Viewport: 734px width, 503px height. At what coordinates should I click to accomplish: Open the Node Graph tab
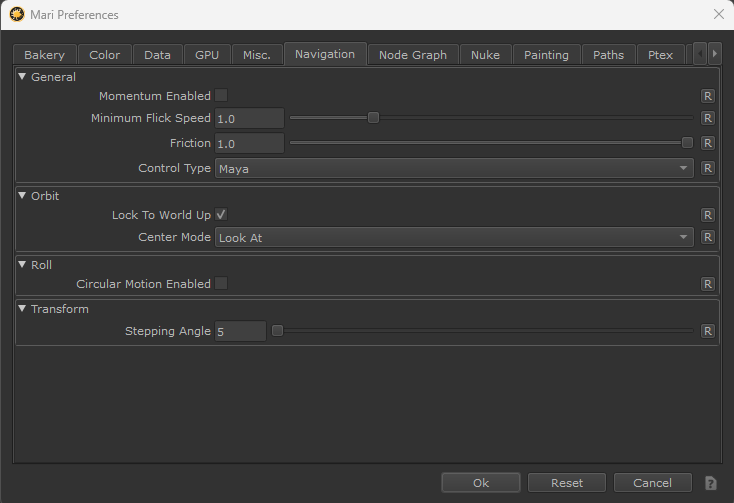coord(413,55)
